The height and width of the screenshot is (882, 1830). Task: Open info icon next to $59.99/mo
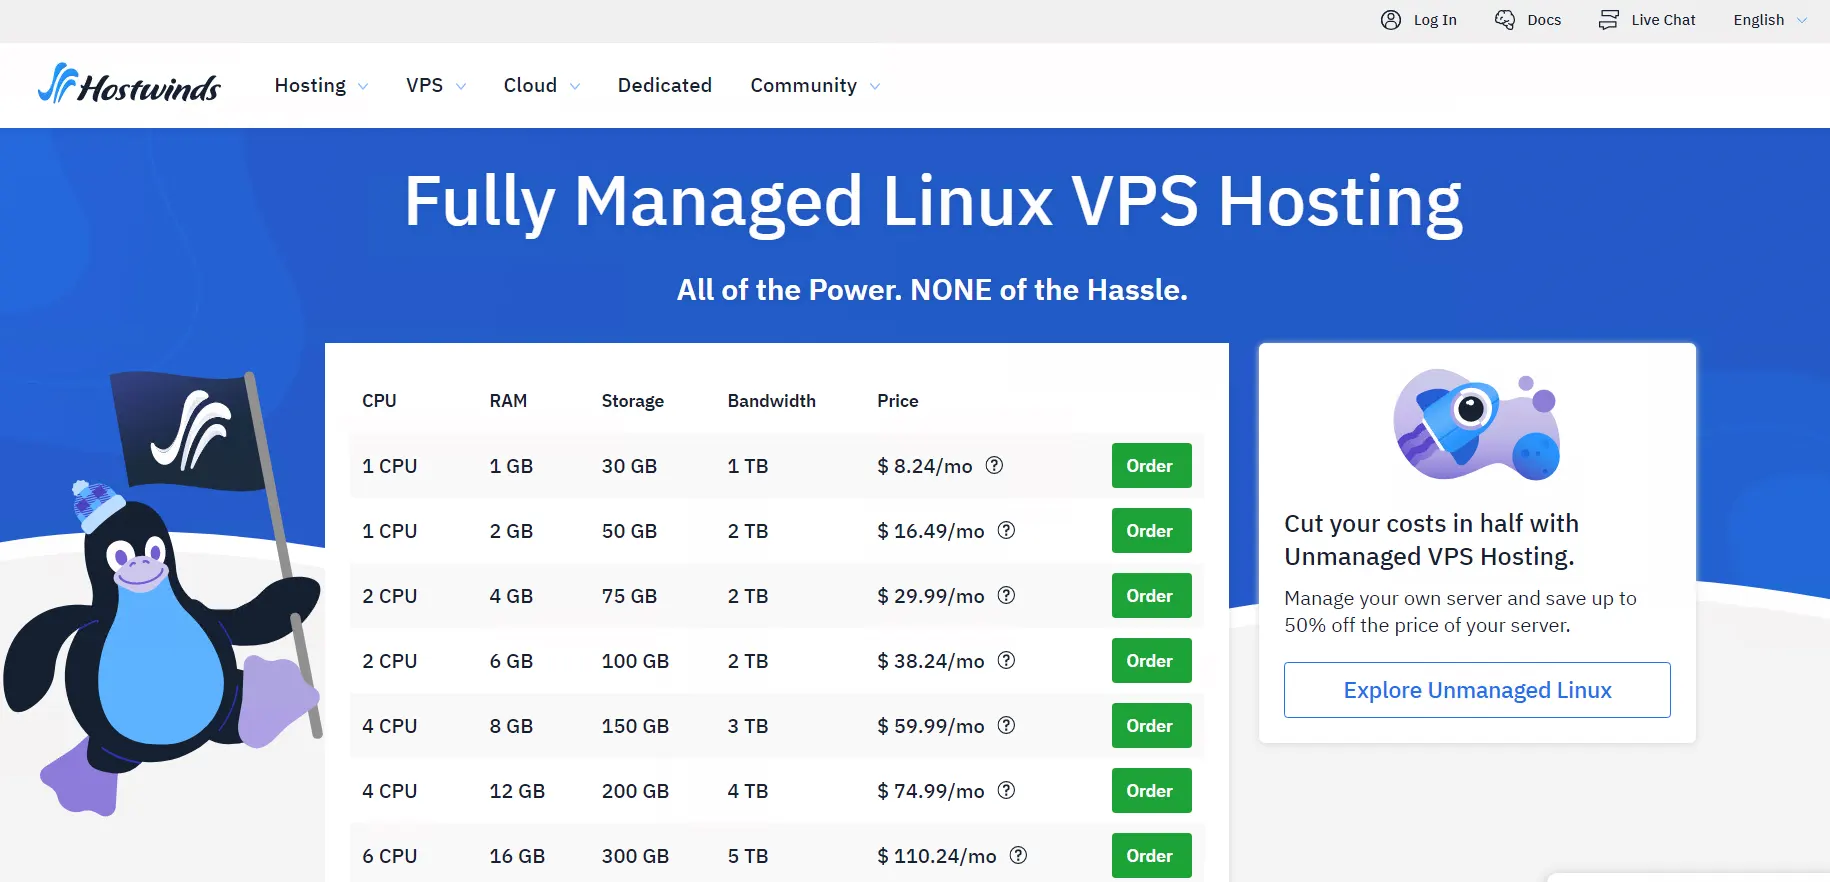click(x=1007, y=725)
